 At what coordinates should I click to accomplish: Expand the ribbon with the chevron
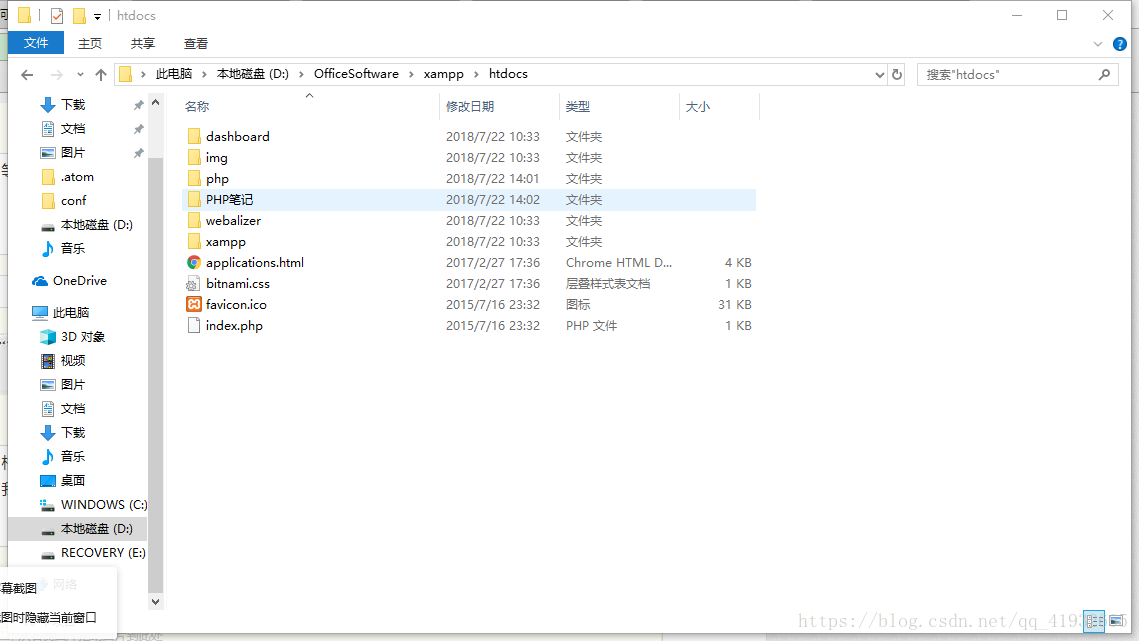1098,44
